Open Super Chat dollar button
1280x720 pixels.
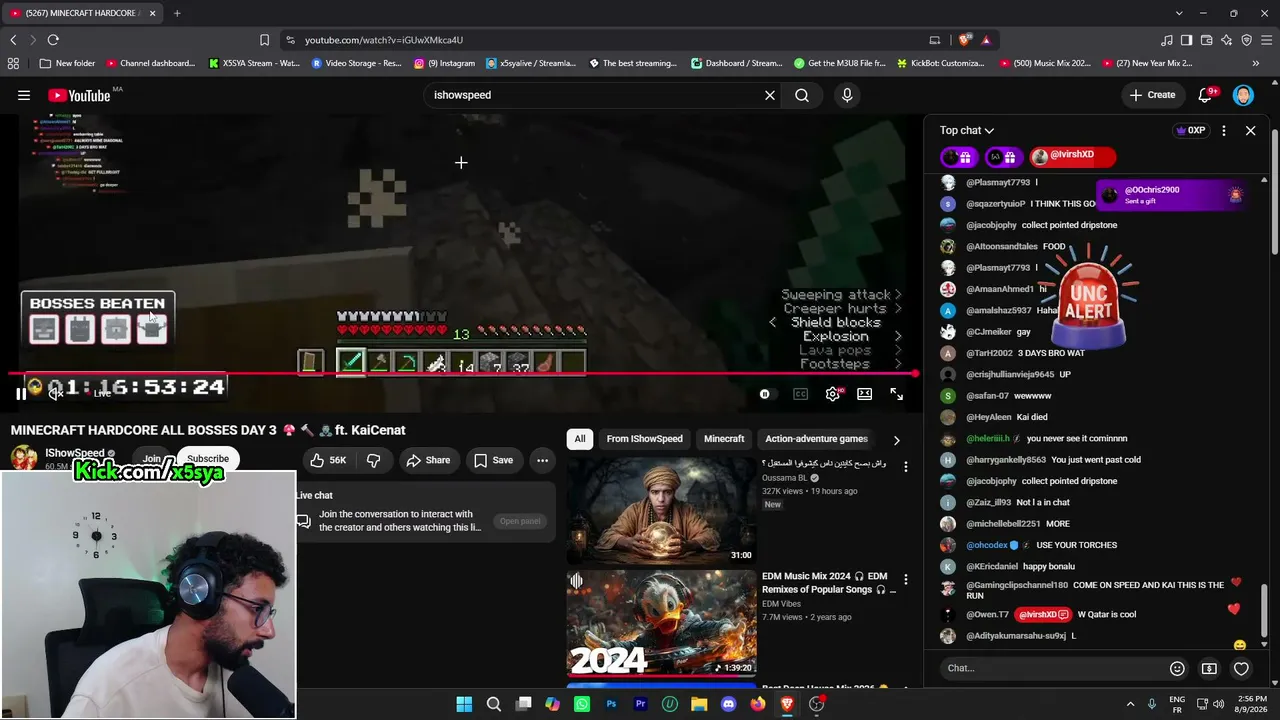[x=1209, y=668]
